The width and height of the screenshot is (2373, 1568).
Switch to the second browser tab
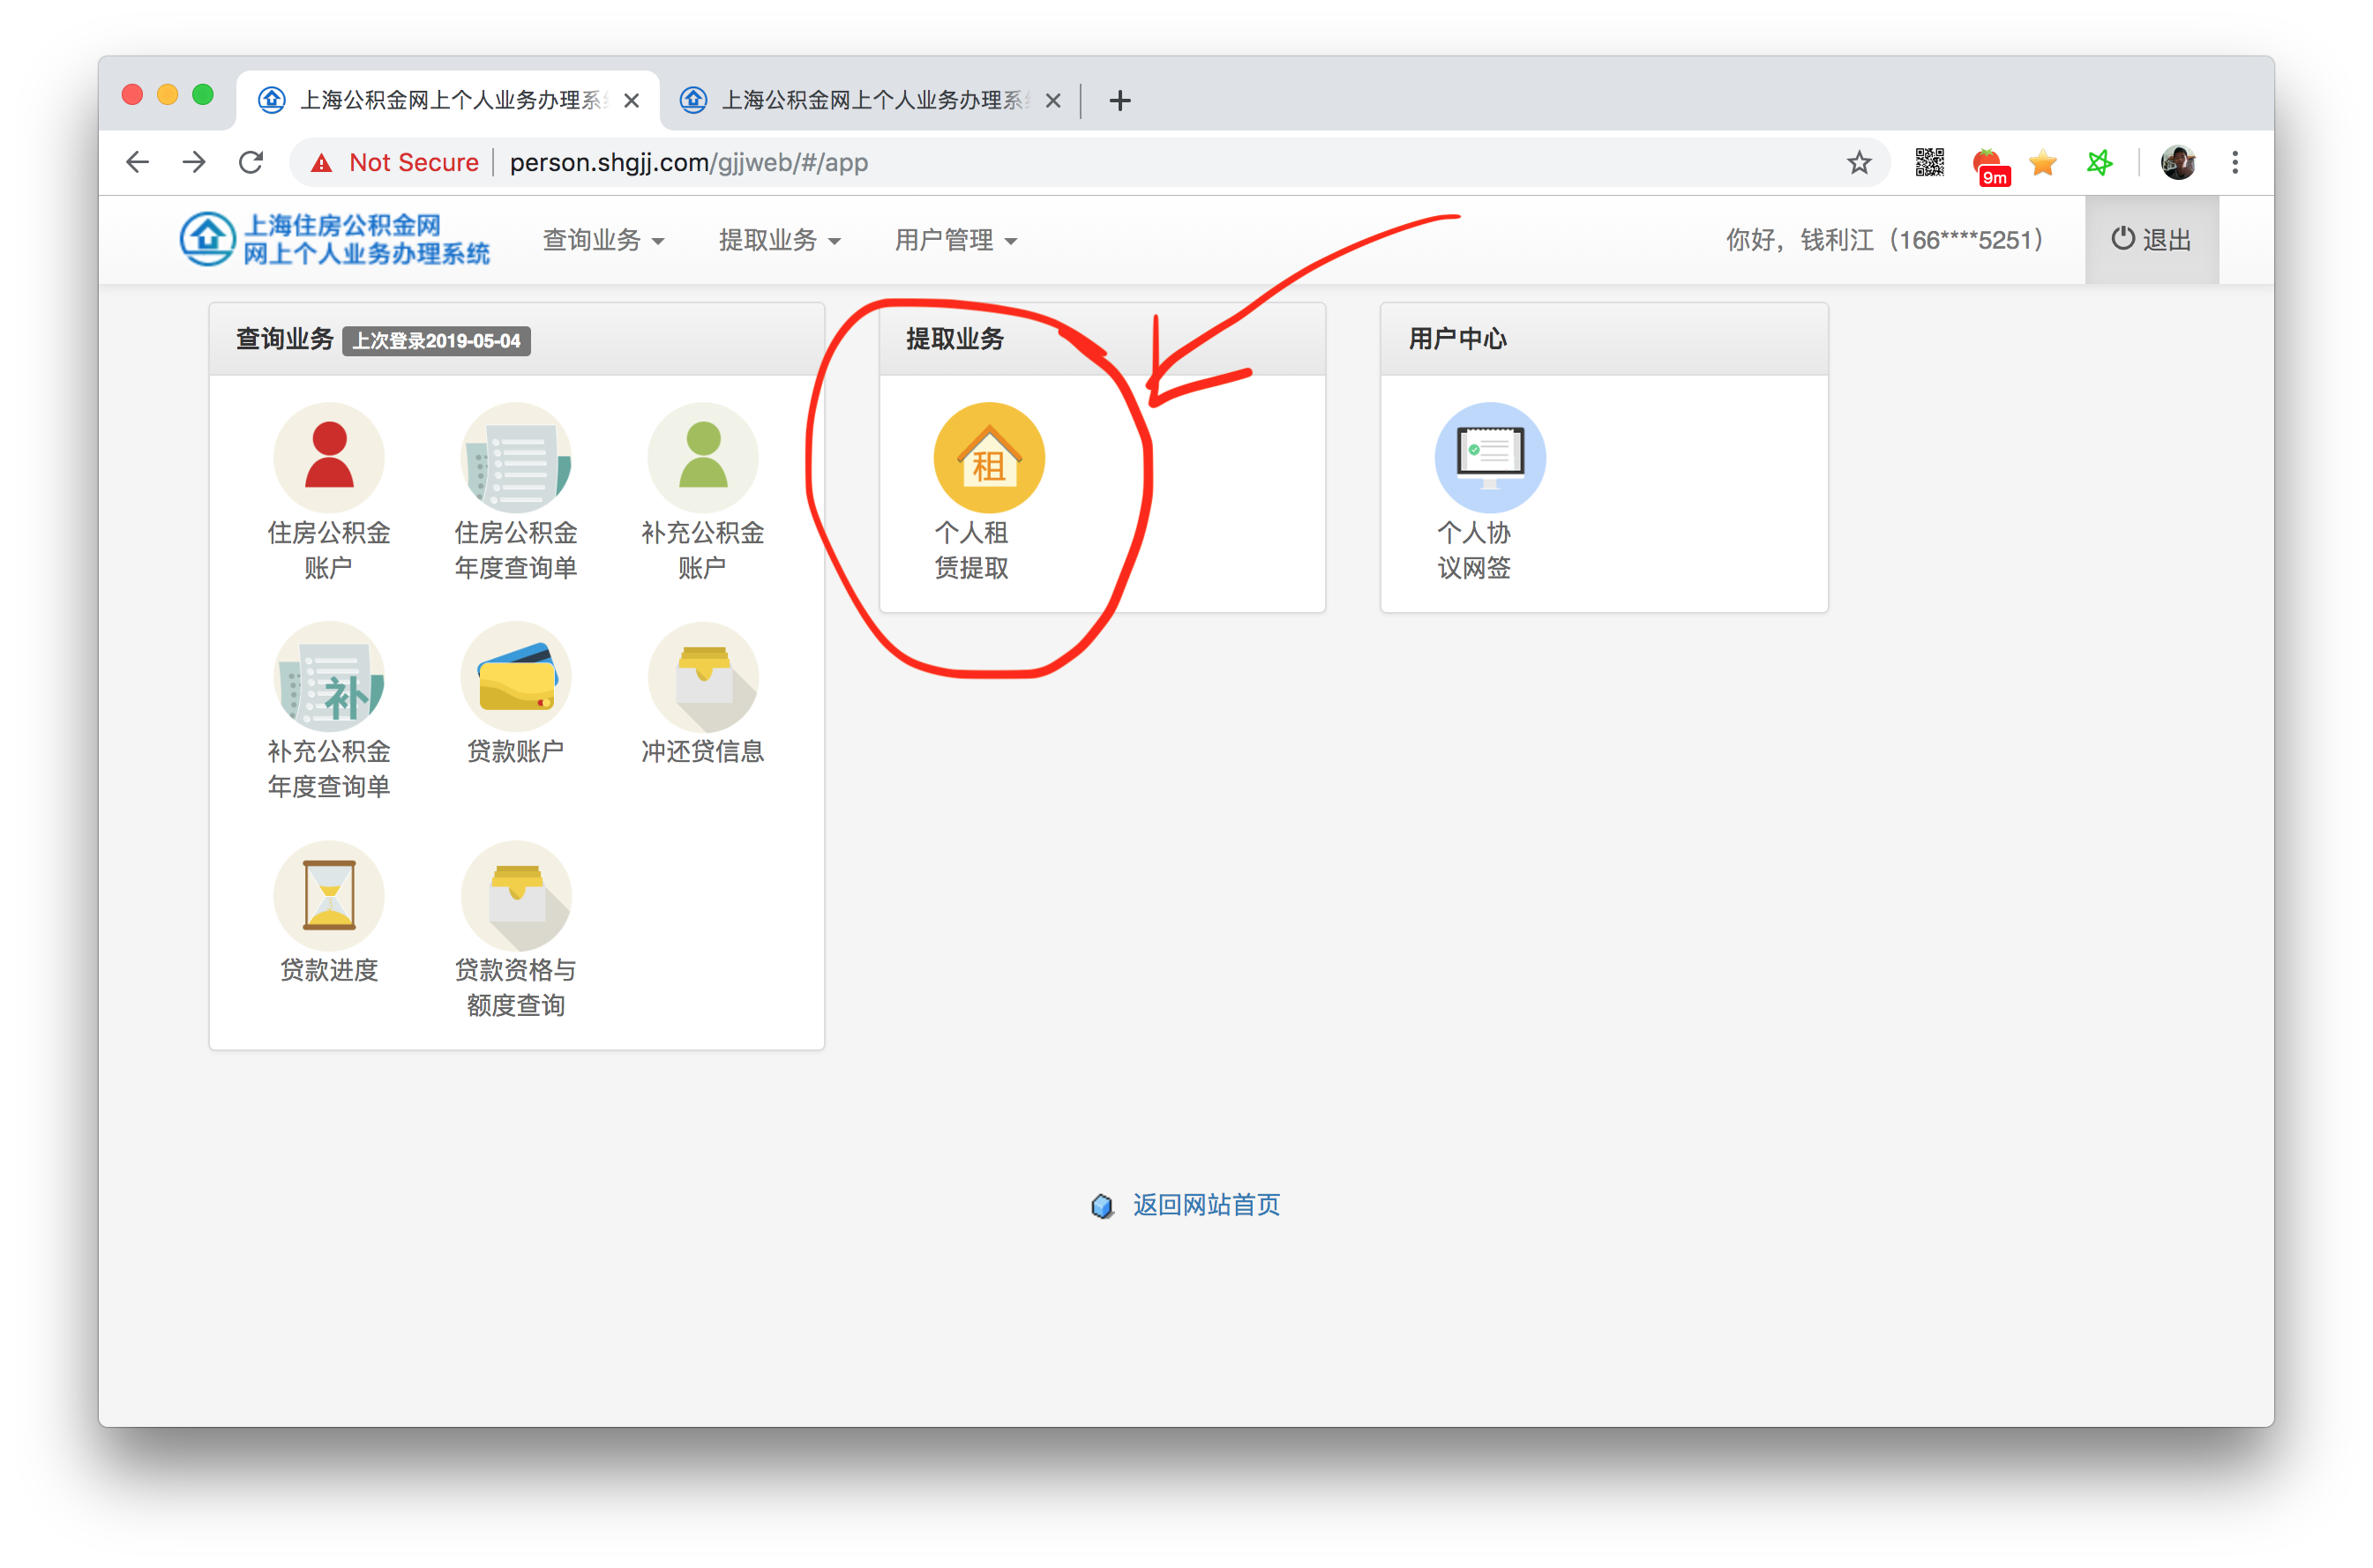coord(870,100)
